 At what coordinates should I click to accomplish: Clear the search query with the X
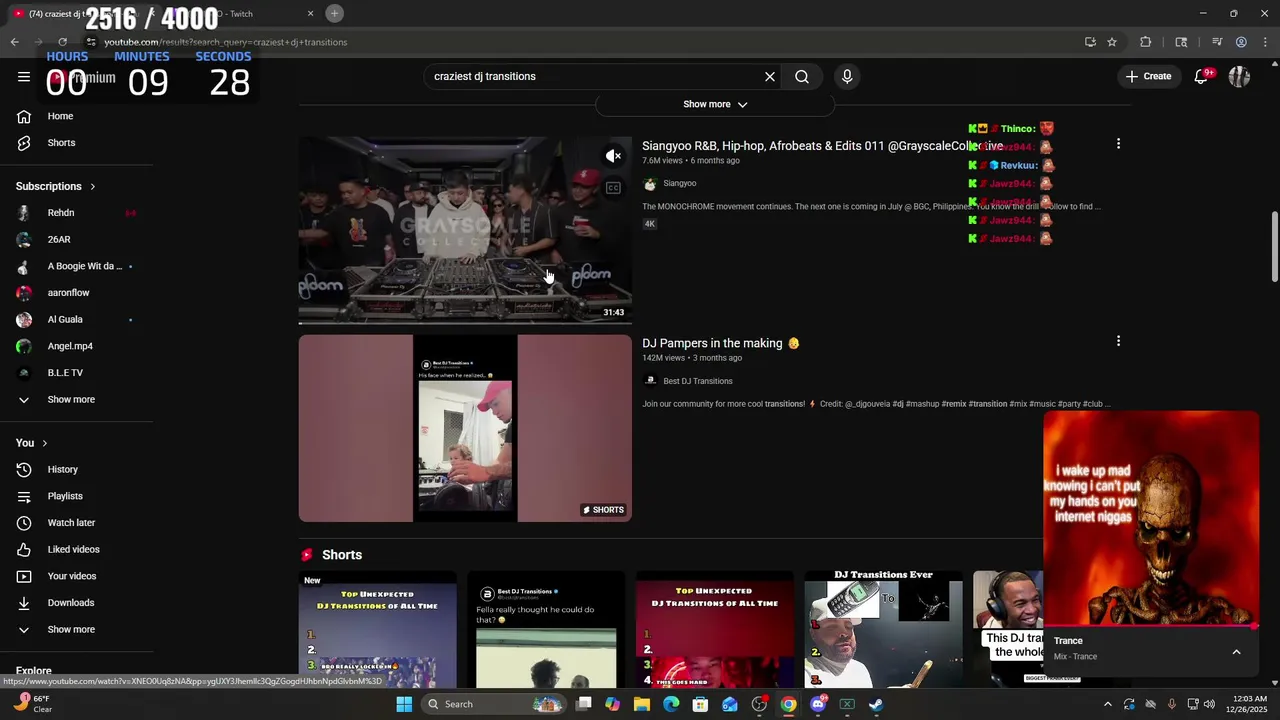(770, 77)
